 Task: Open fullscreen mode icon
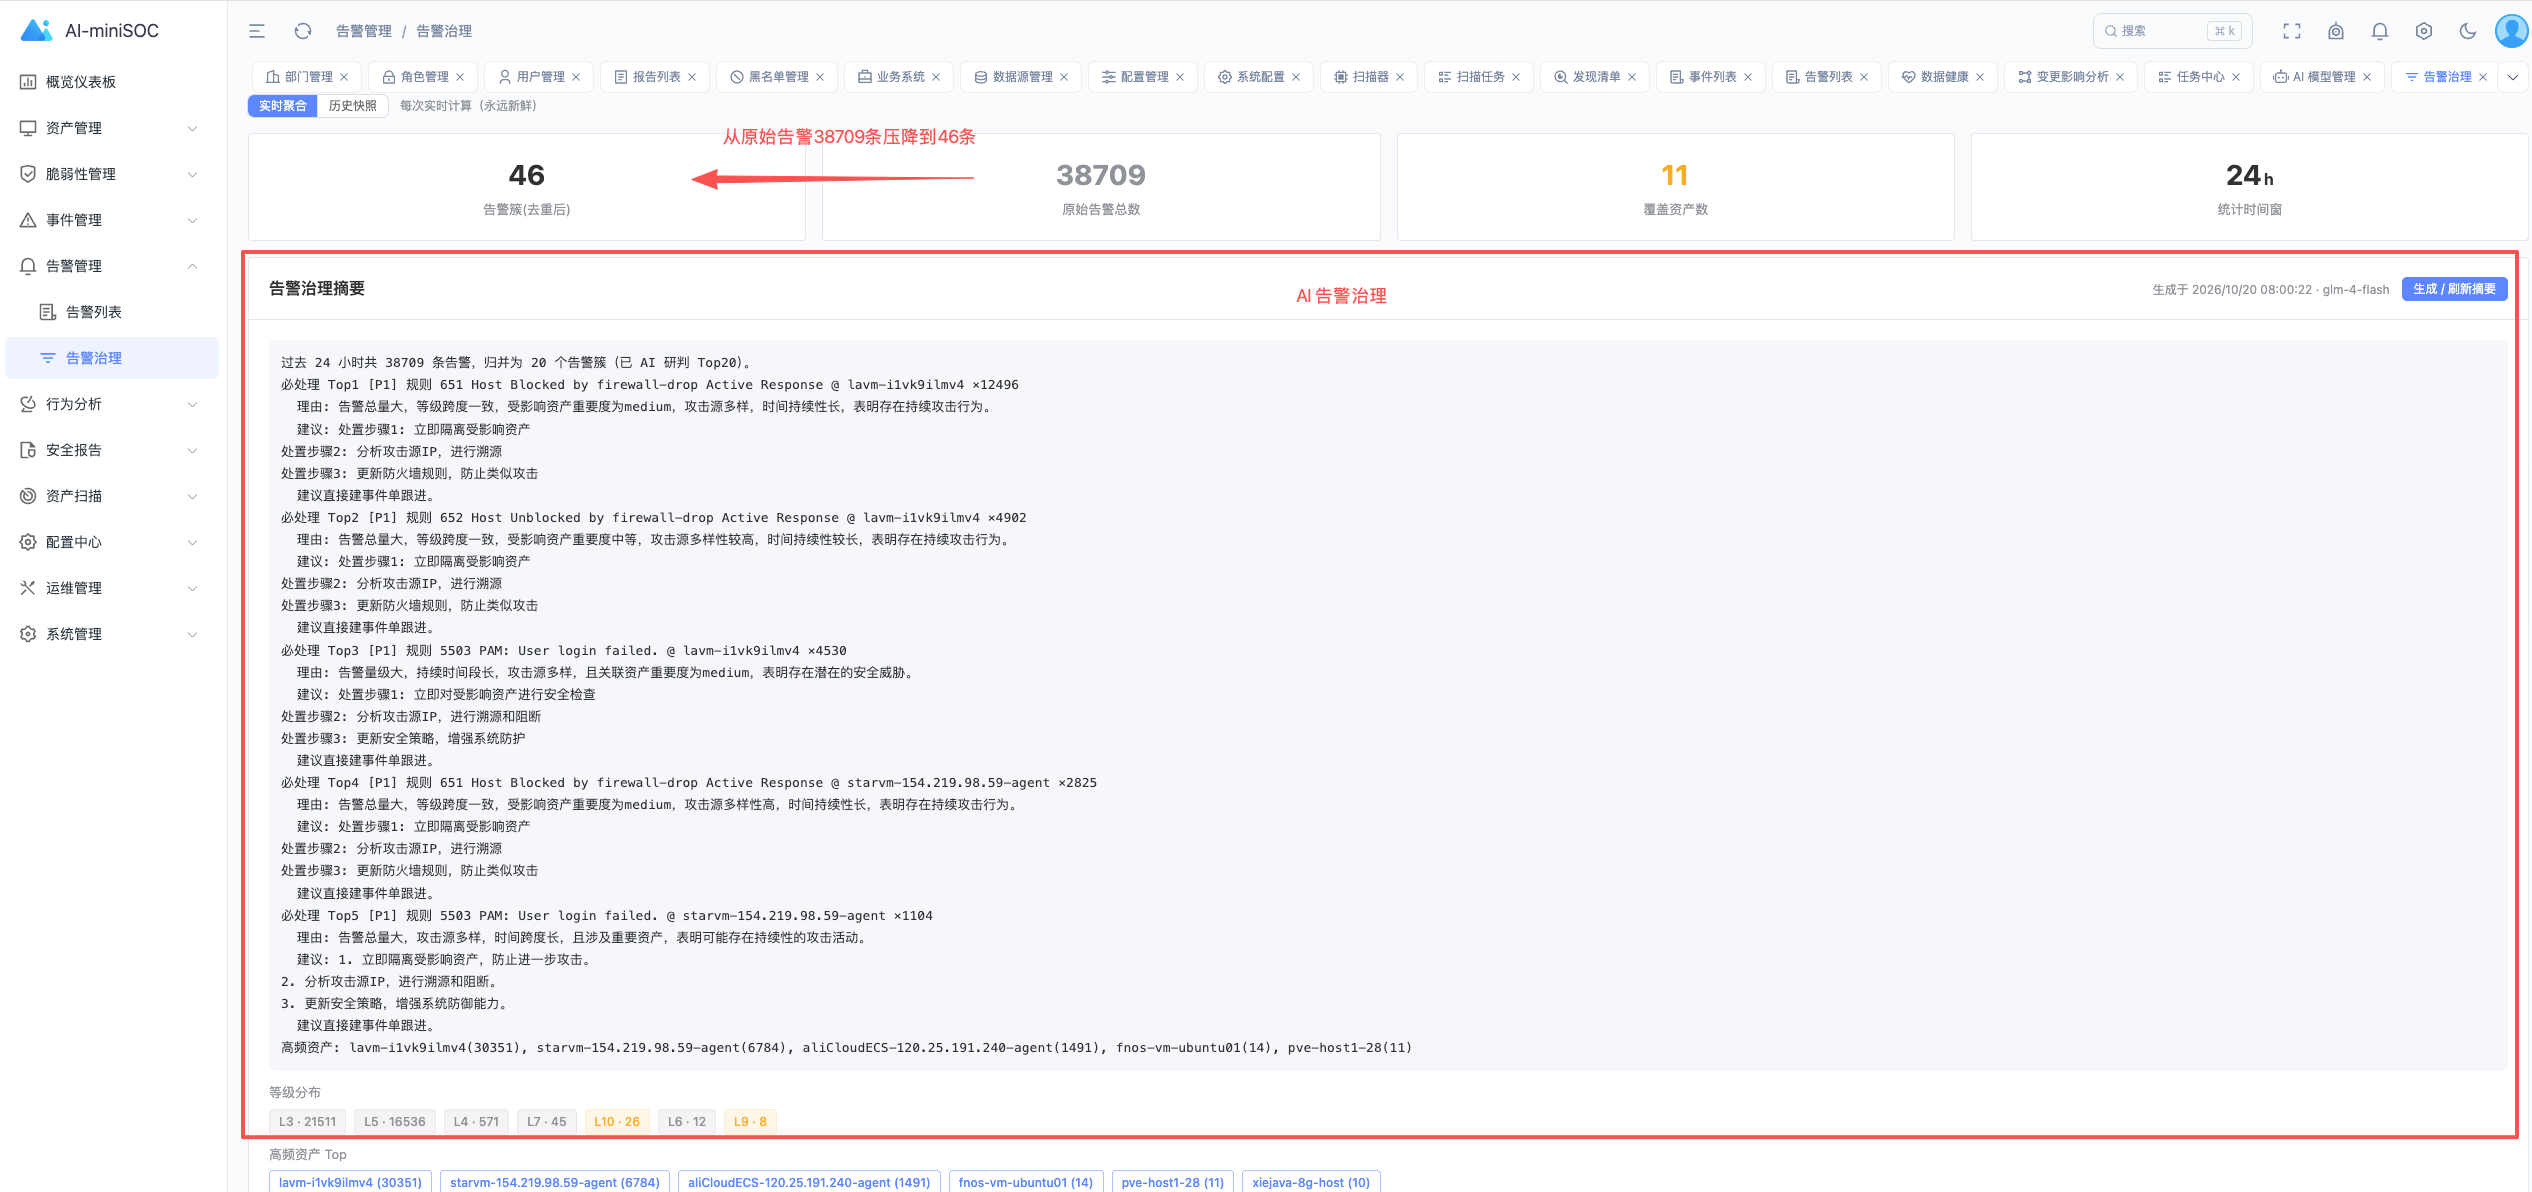point(2292,31)
